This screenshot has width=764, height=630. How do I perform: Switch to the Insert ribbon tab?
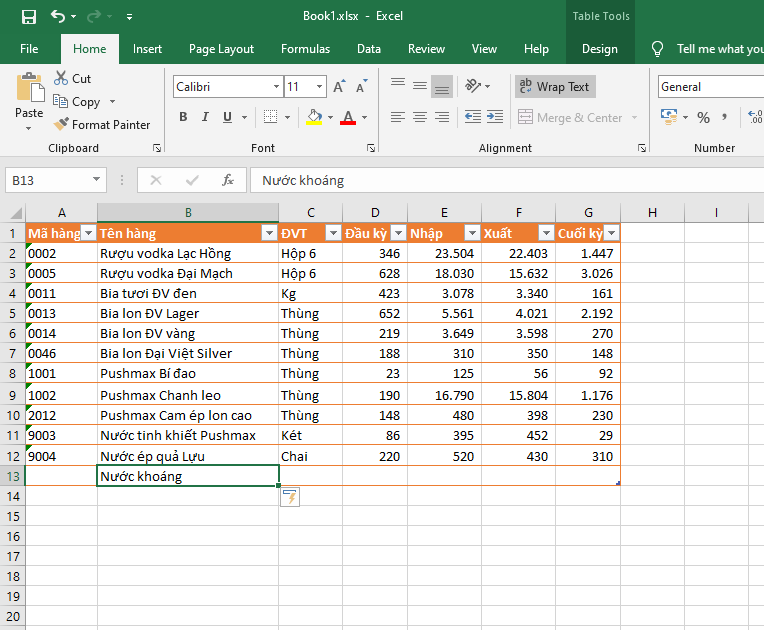coord(147,49)
